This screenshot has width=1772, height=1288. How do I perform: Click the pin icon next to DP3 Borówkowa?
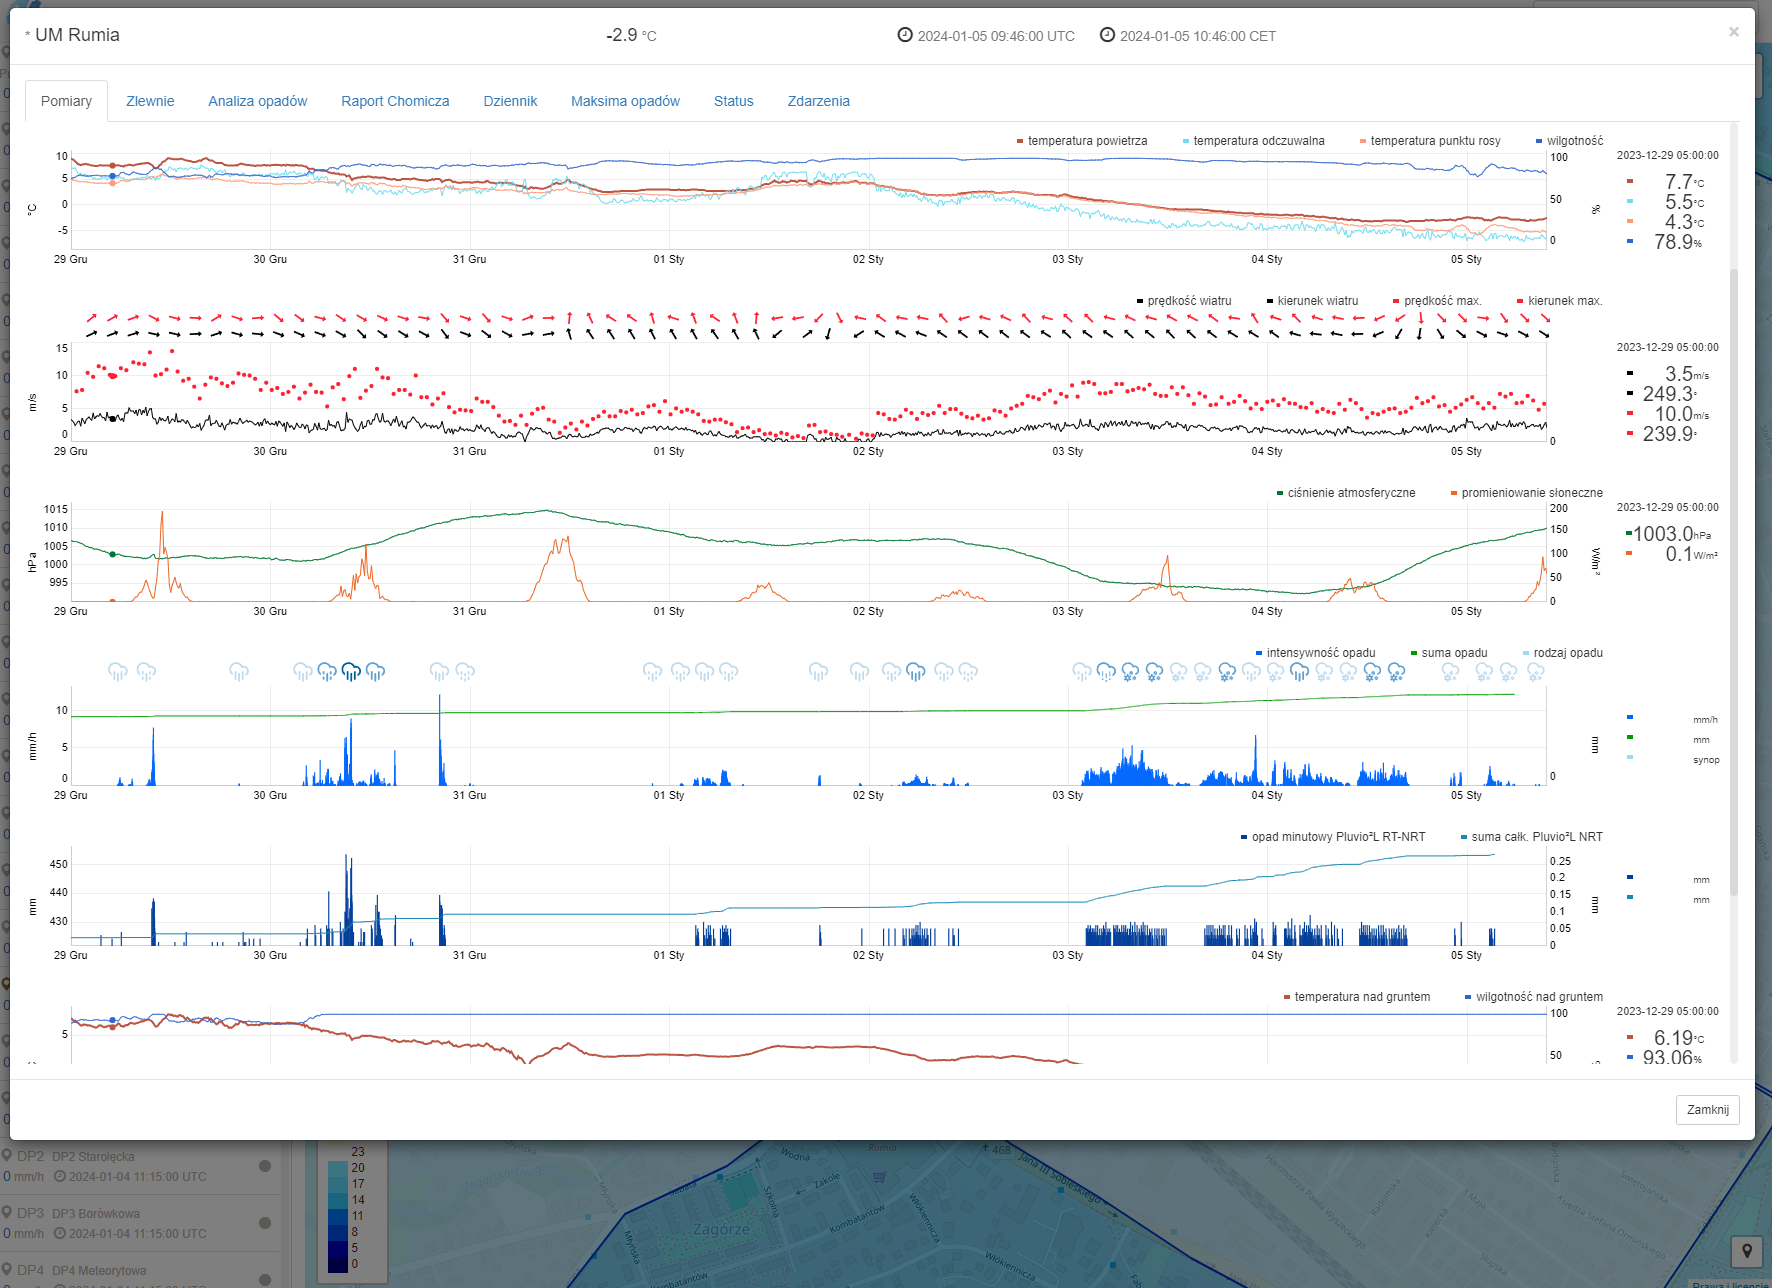[x=7, y=1213]
